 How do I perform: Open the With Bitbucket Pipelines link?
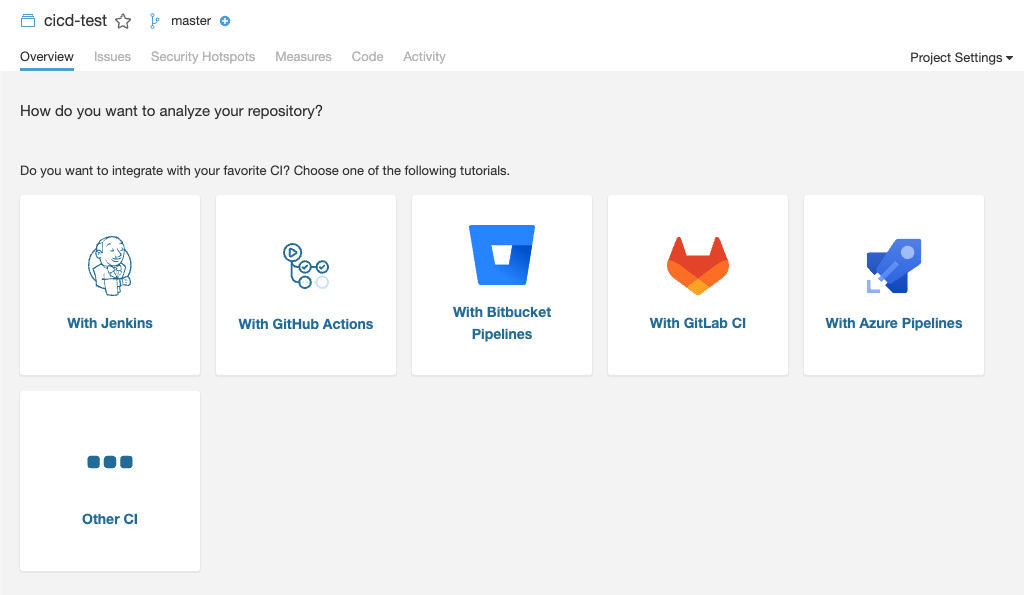(502, 323)
